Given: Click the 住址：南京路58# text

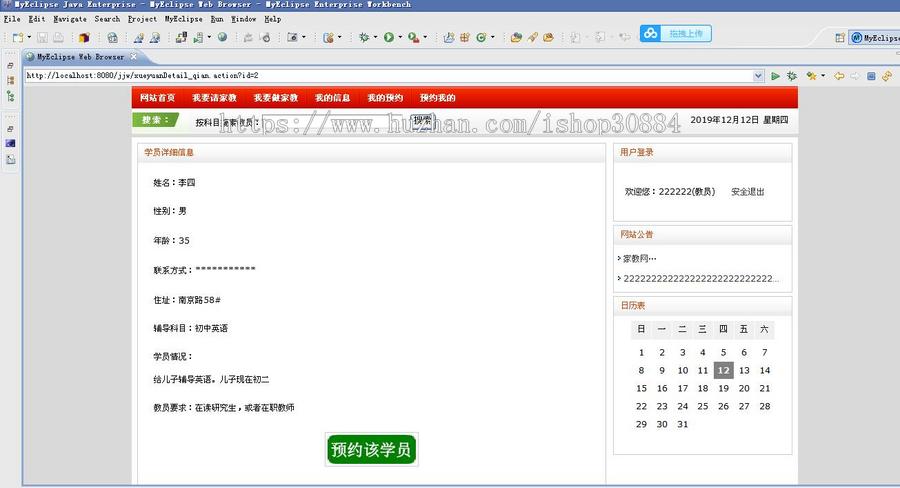Looking at the screenshot, I should click(x=187, y=300).
